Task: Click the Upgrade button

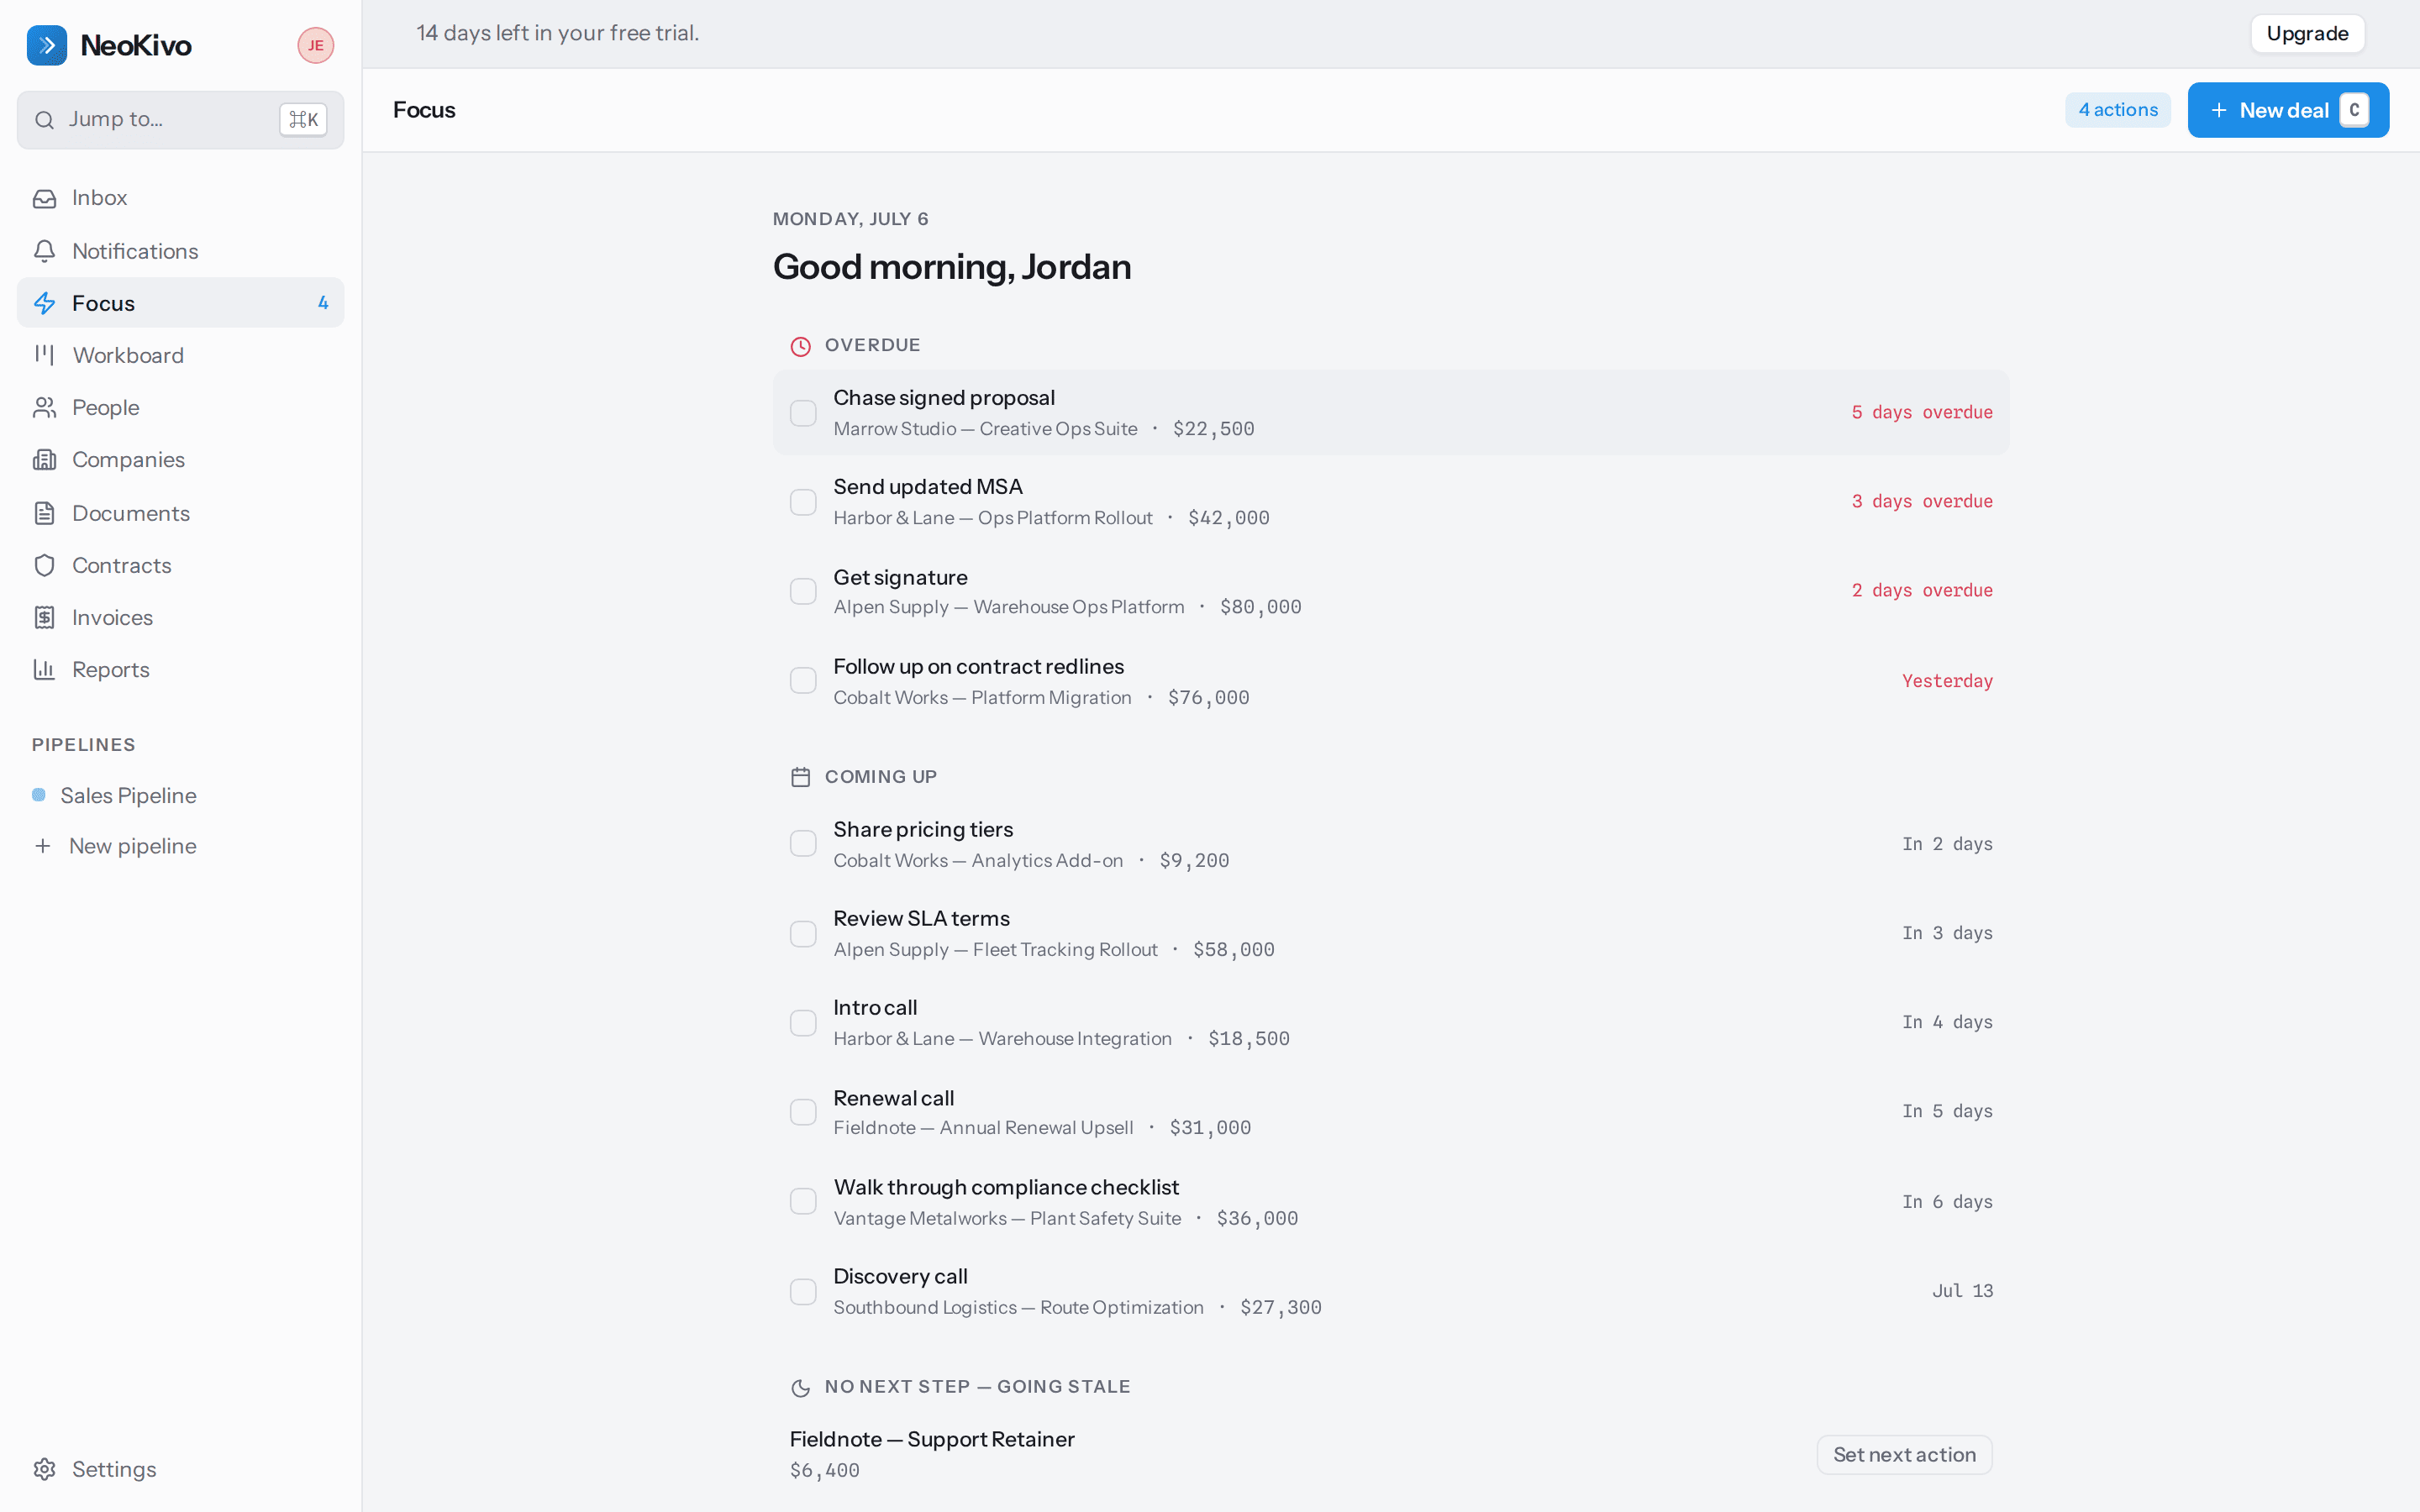Action: click(x=2307, y=33)
